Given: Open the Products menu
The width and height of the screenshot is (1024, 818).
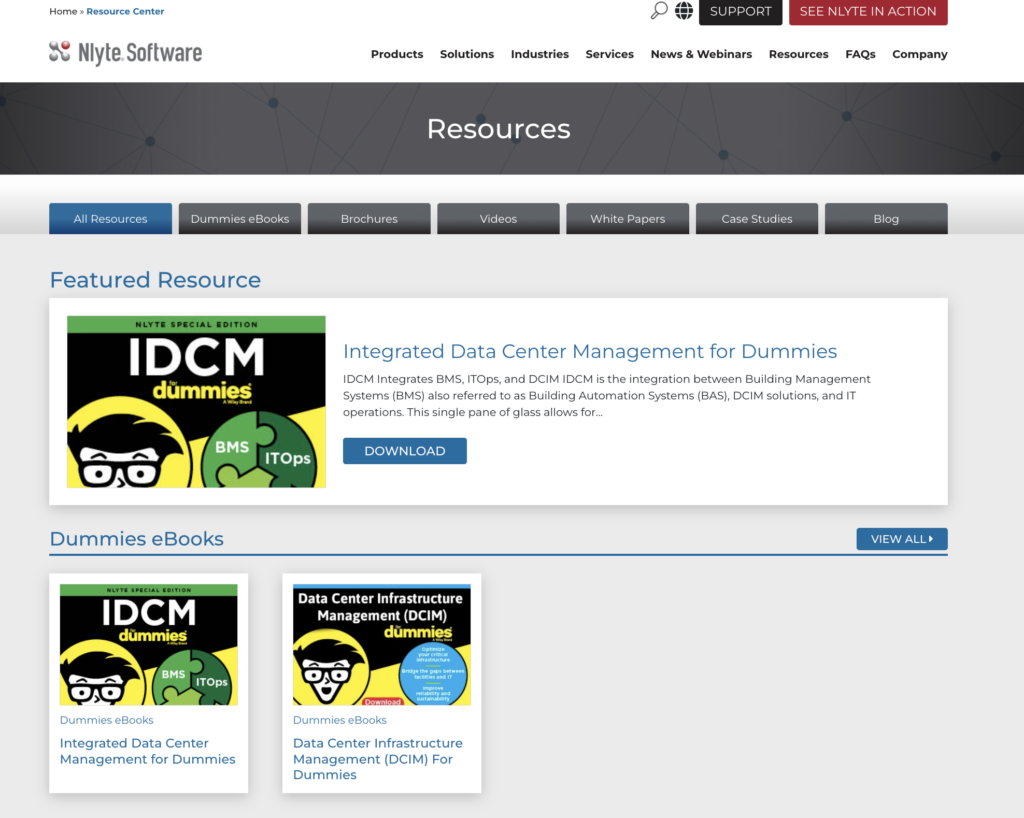Looking at the screenshot, I should point(397,54).
